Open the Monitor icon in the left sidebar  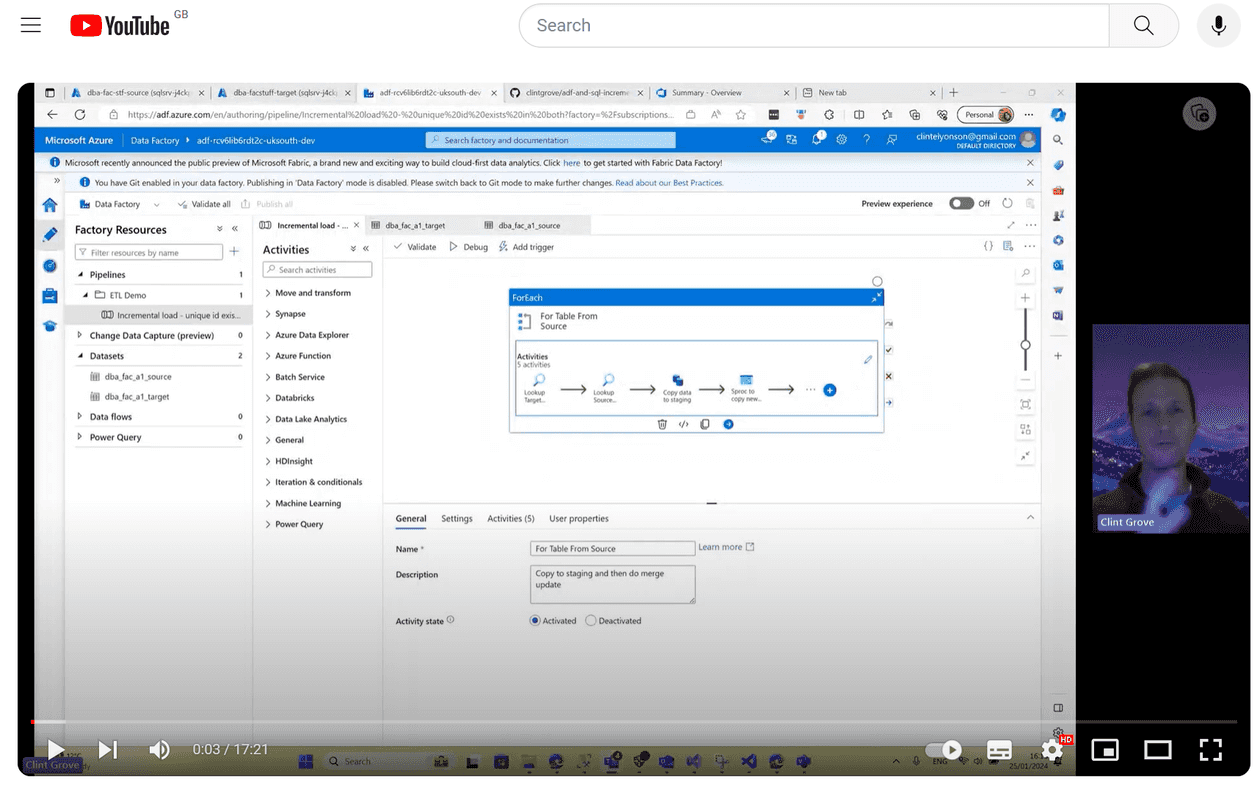click(50, 266)
